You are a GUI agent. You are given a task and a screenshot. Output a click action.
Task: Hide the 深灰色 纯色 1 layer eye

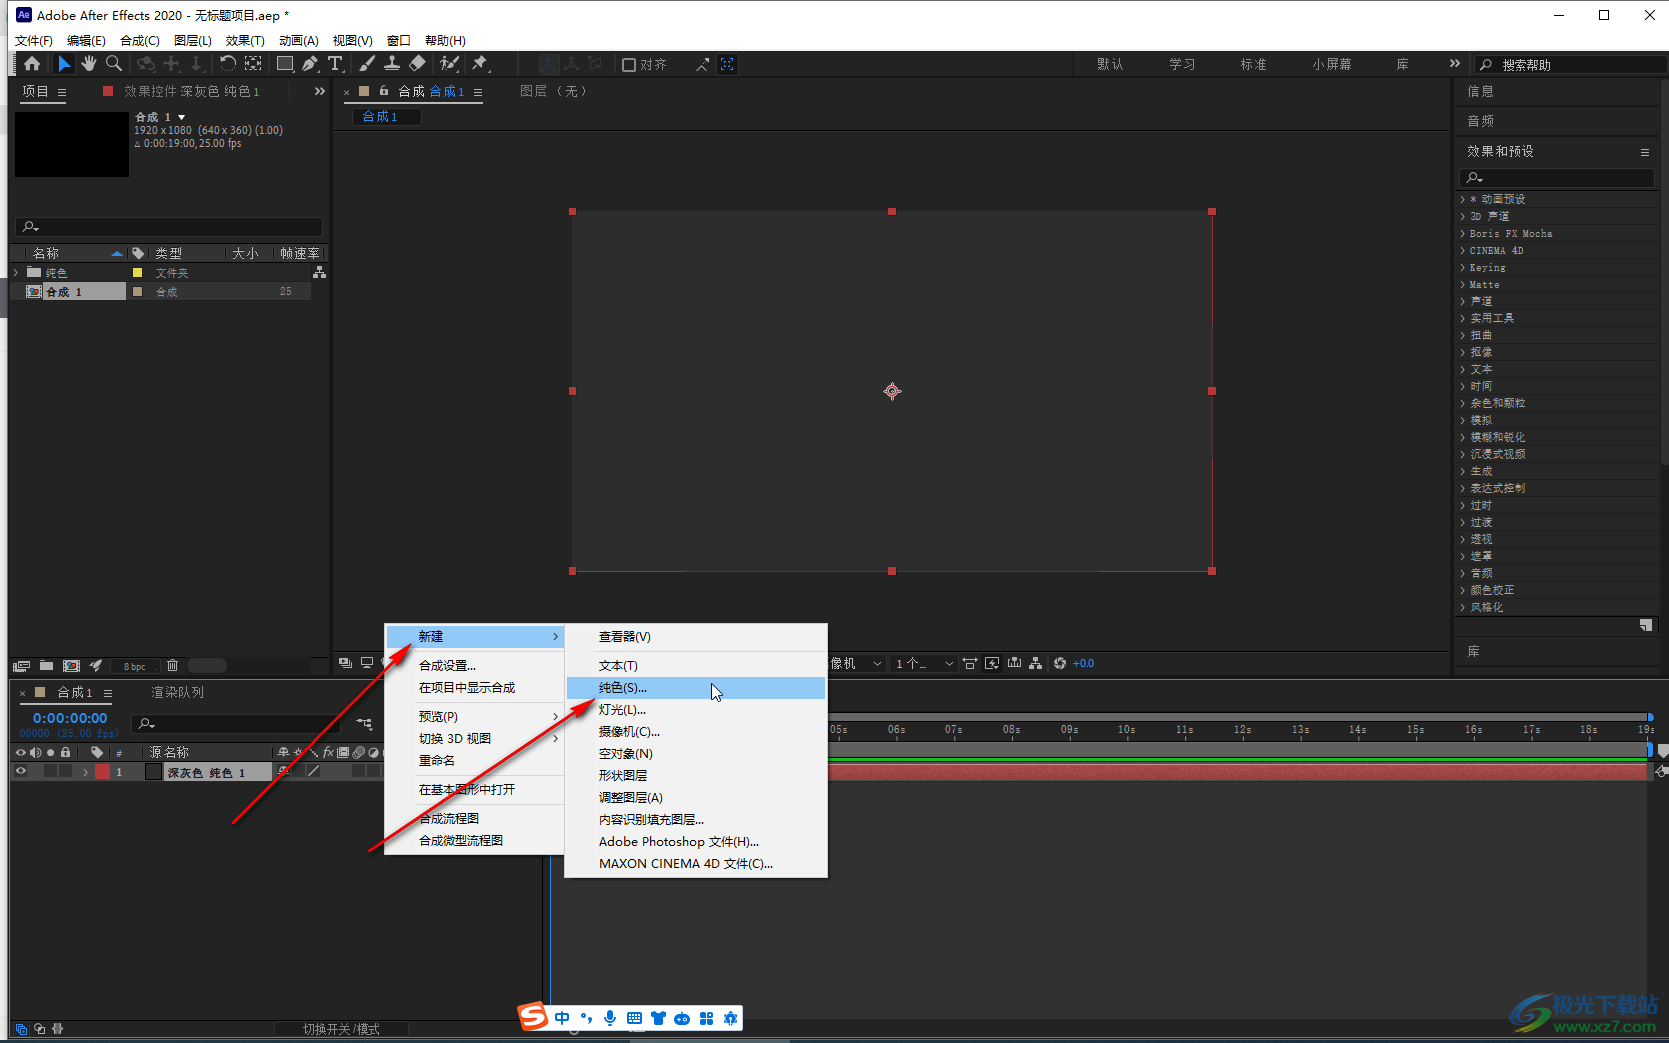coord(20,772)
